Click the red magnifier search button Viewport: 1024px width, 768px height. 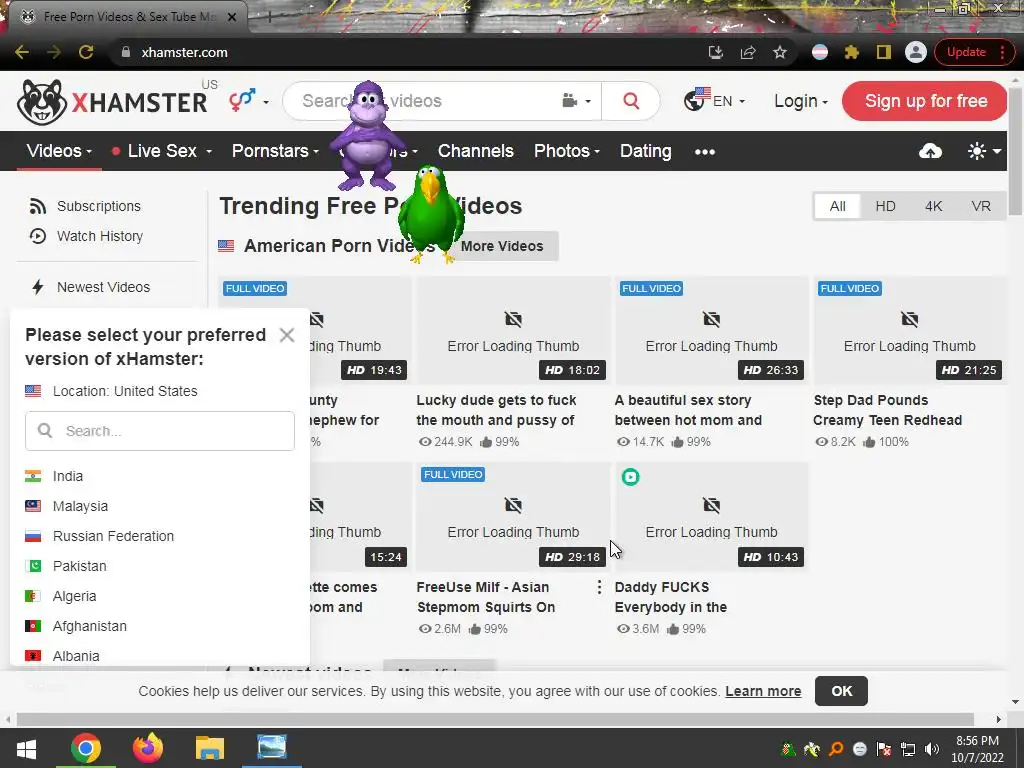click(631, 101)
